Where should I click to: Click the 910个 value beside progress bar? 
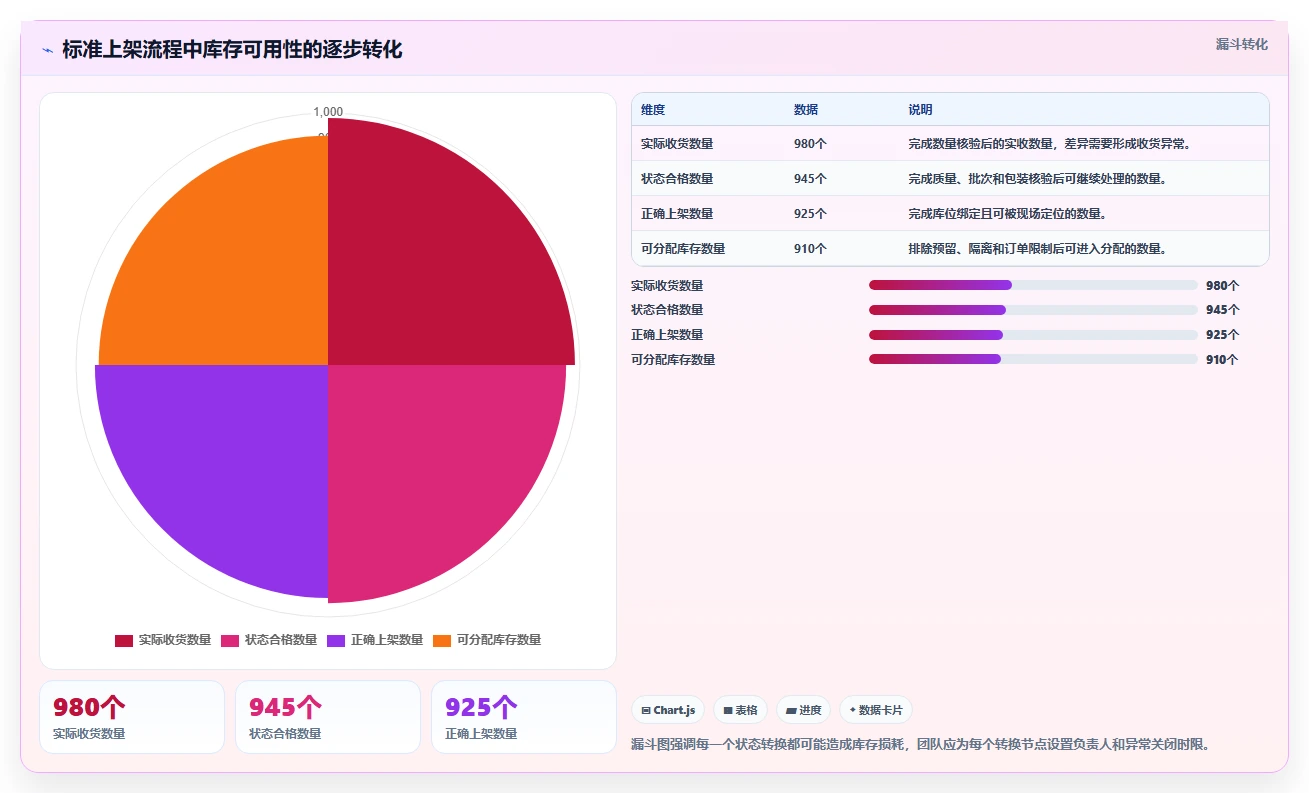click(1222, 360)
